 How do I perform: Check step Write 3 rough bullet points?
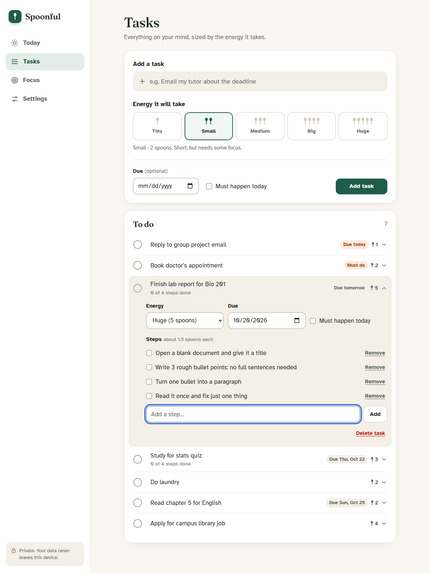point(149,367)
